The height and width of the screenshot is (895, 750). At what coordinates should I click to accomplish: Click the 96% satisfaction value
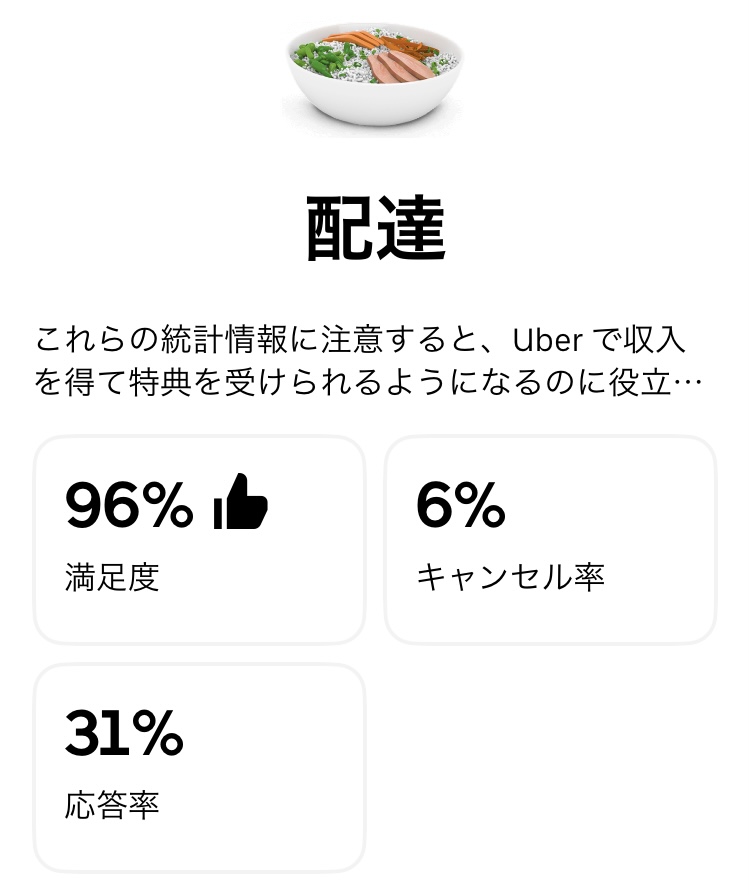coord(129,503)
